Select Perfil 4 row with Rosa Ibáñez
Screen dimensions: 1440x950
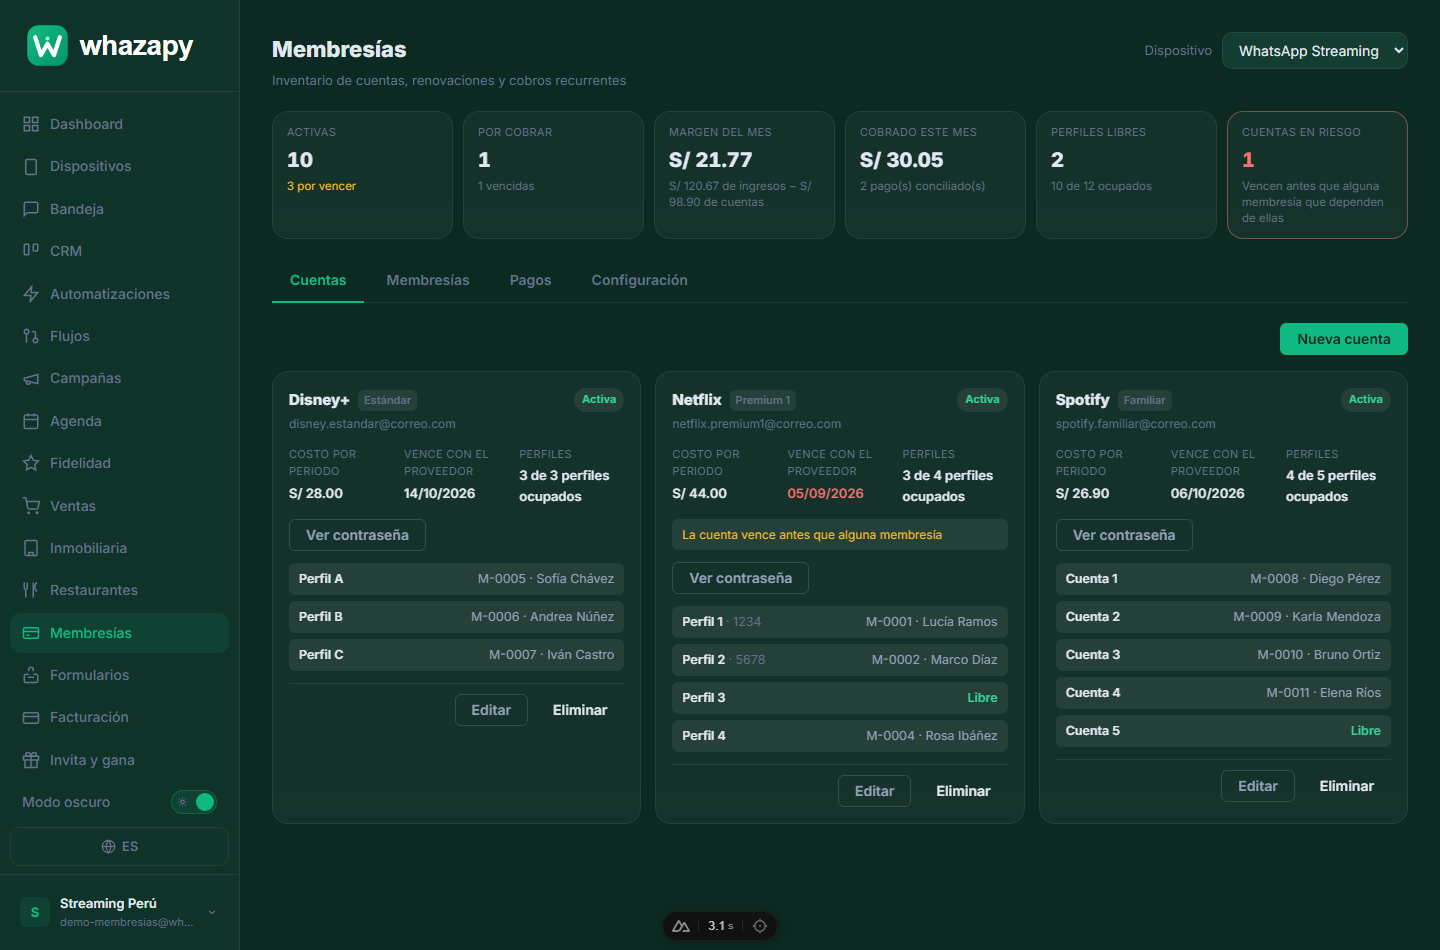pyautogui.click(x=840, y=736)
